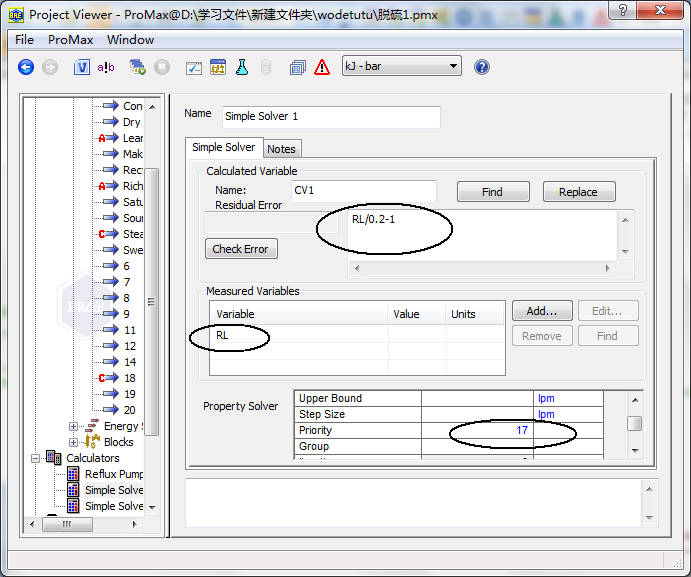Select the Lean stream arrow icon

pos(108,138)
